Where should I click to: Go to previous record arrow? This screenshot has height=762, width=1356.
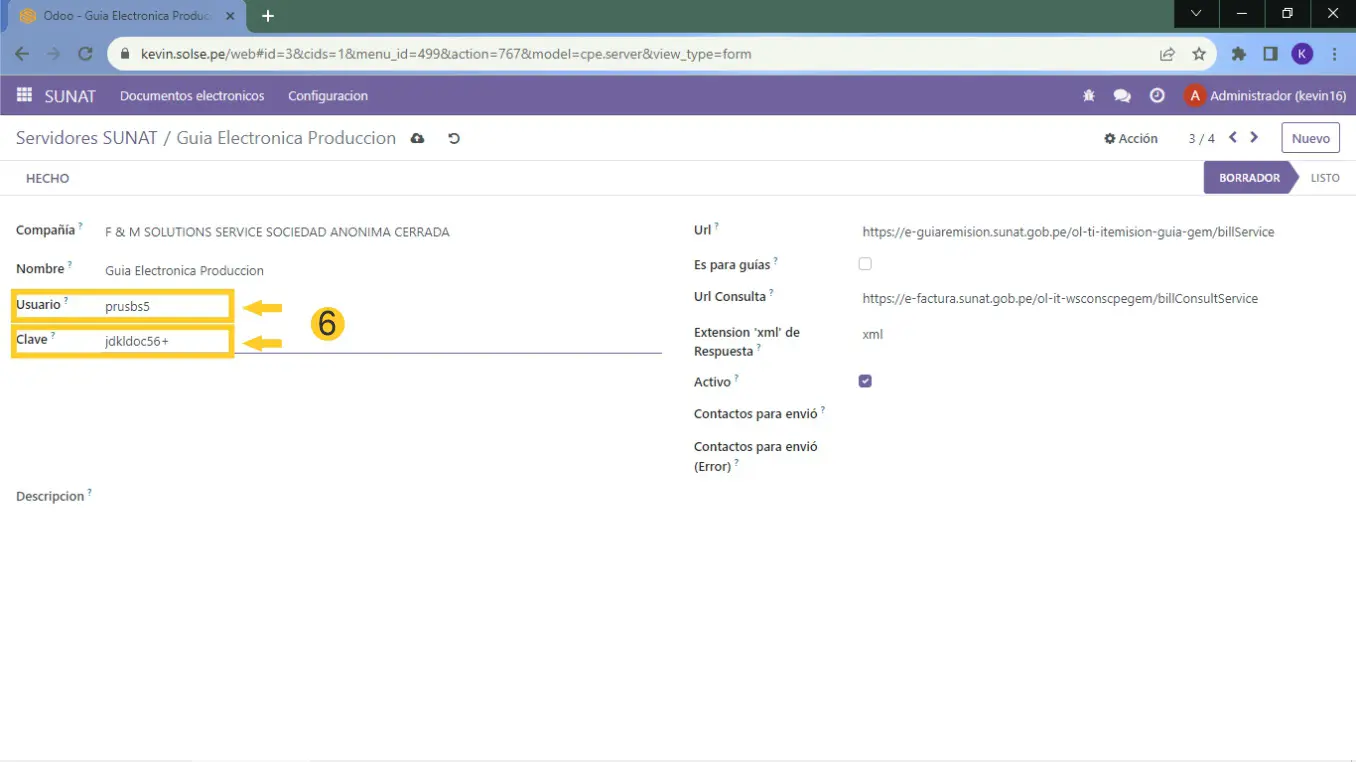(1233, 138)
